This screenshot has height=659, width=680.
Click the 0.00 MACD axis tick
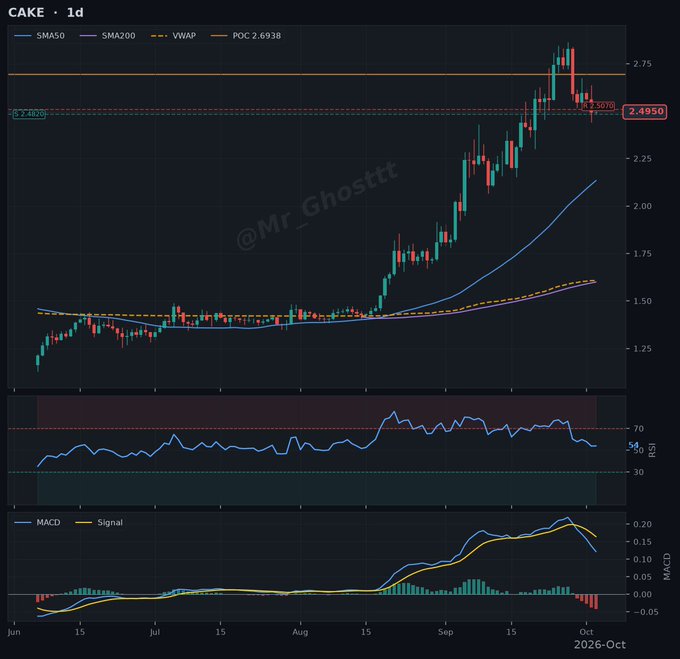(642, 594)
